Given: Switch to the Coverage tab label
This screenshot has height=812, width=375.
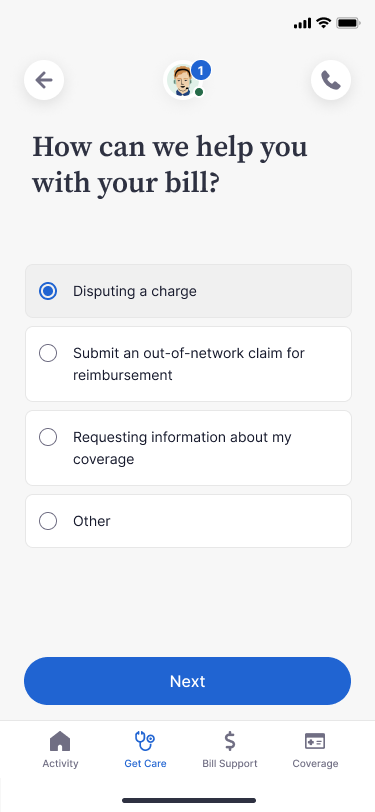Looking at the screenshot, I should [315, 763].
